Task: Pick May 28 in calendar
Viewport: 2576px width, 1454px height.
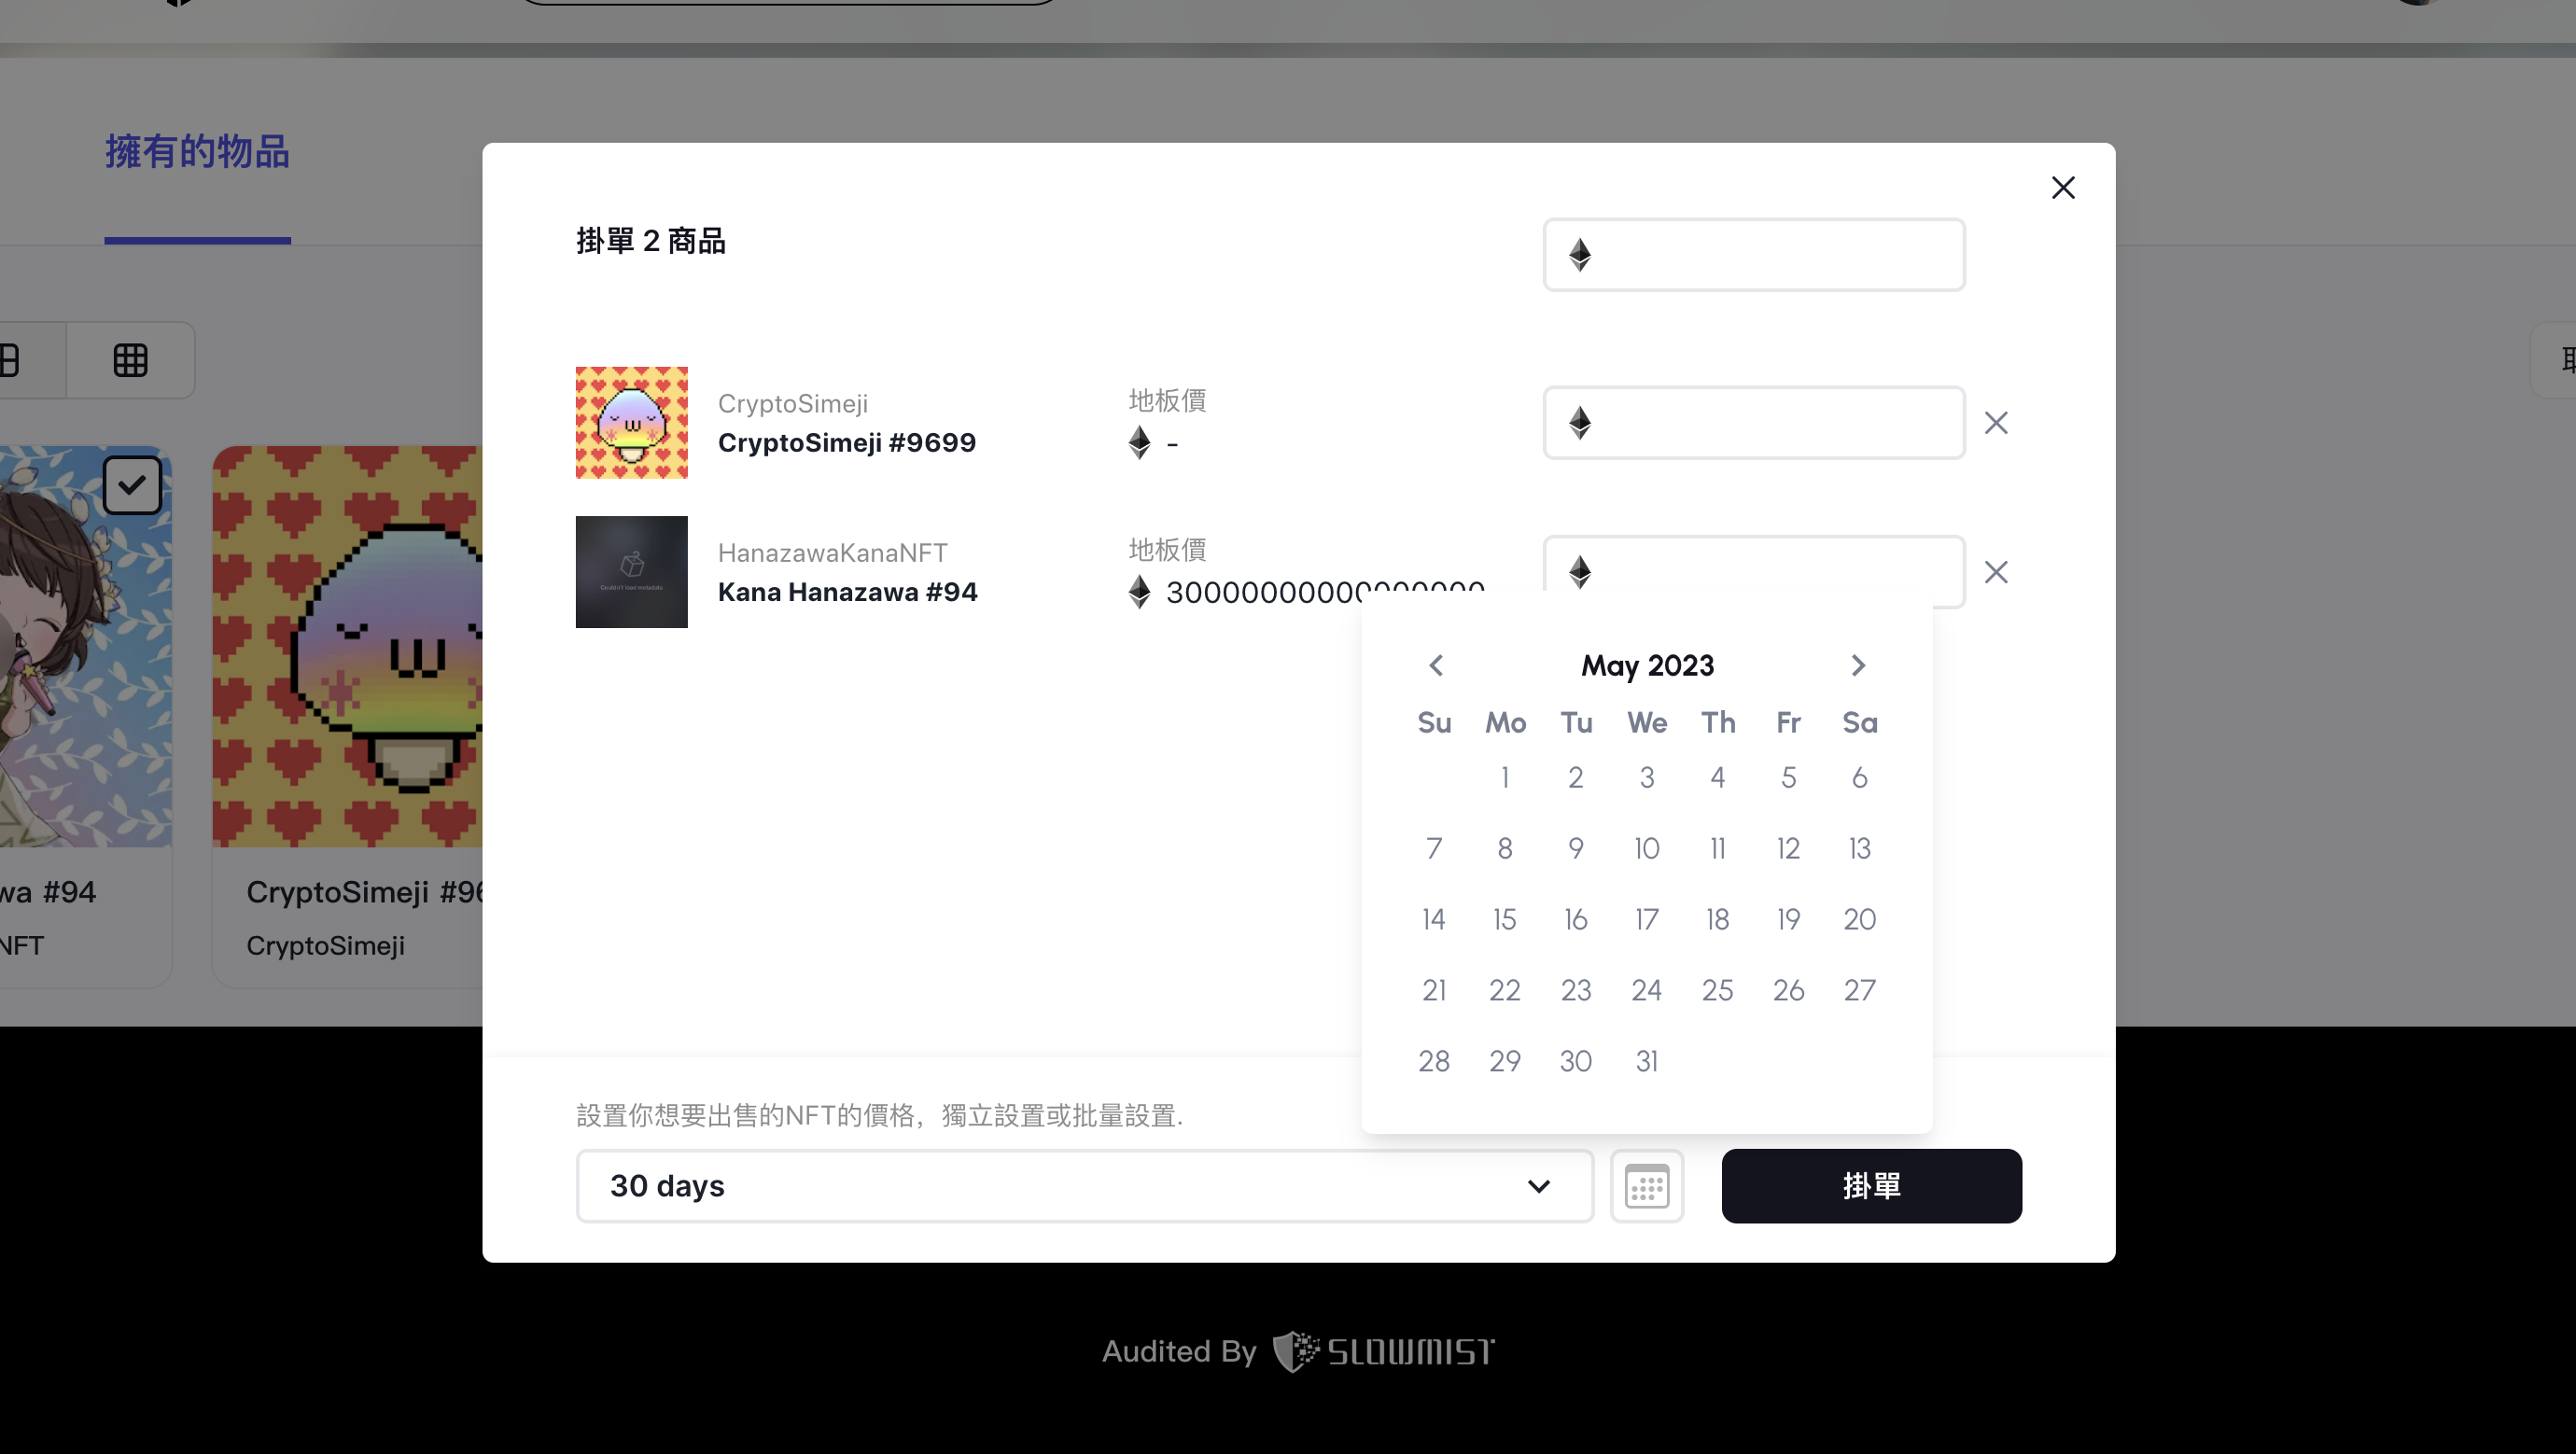Action: pyautogui.click(x=1434, y=1062)
